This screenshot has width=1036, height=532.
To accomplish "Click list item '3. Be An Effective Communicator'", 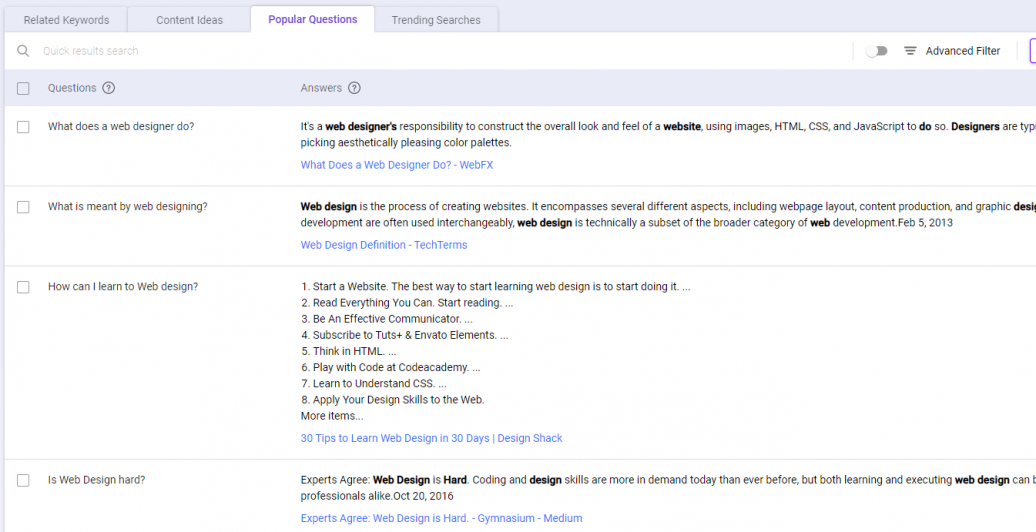I will (387, 319).
